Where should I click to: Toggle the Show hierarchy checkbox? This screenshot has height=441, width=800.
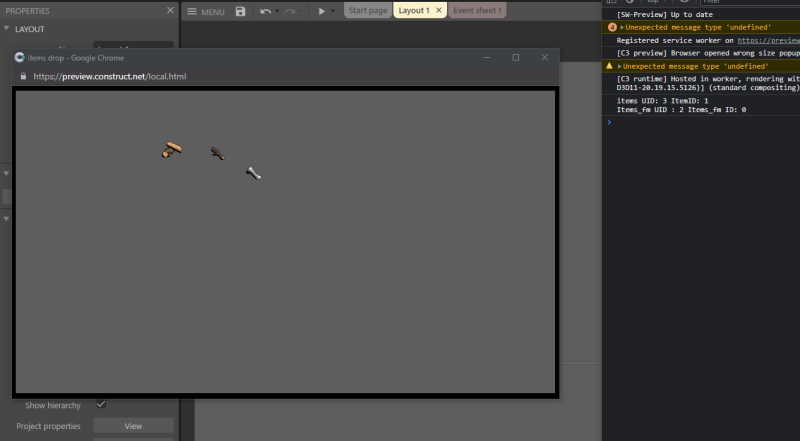[x=101, y=404]
